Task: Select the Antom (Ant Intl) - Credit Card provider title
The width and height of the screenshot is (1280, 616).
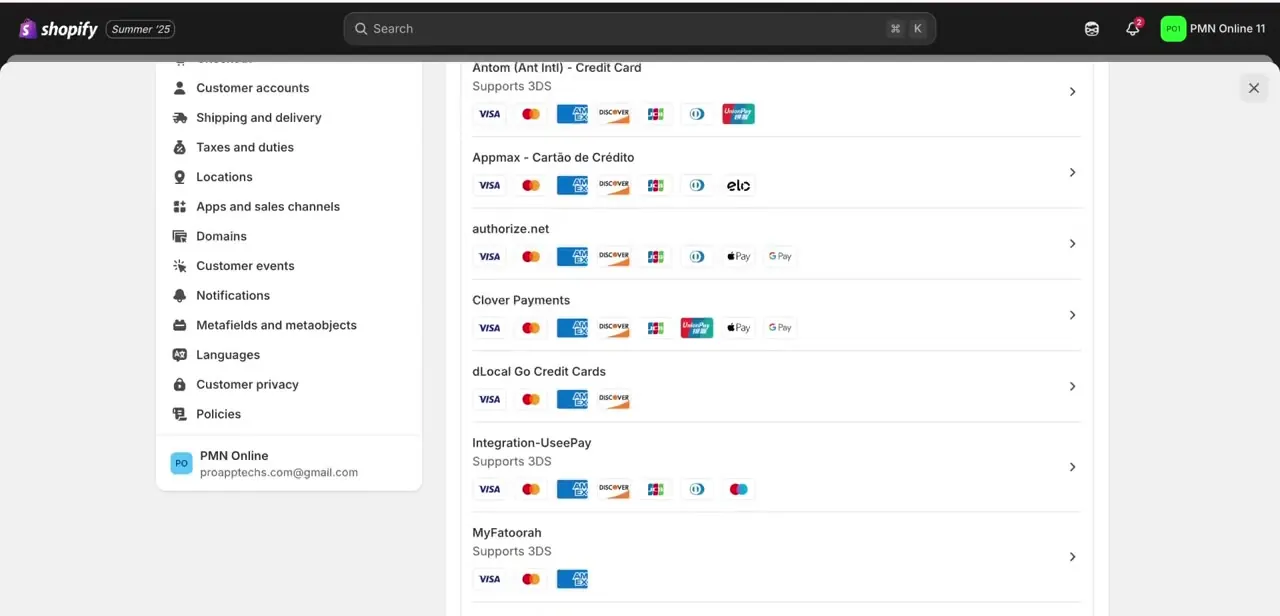Action: [x=557, y=68]
